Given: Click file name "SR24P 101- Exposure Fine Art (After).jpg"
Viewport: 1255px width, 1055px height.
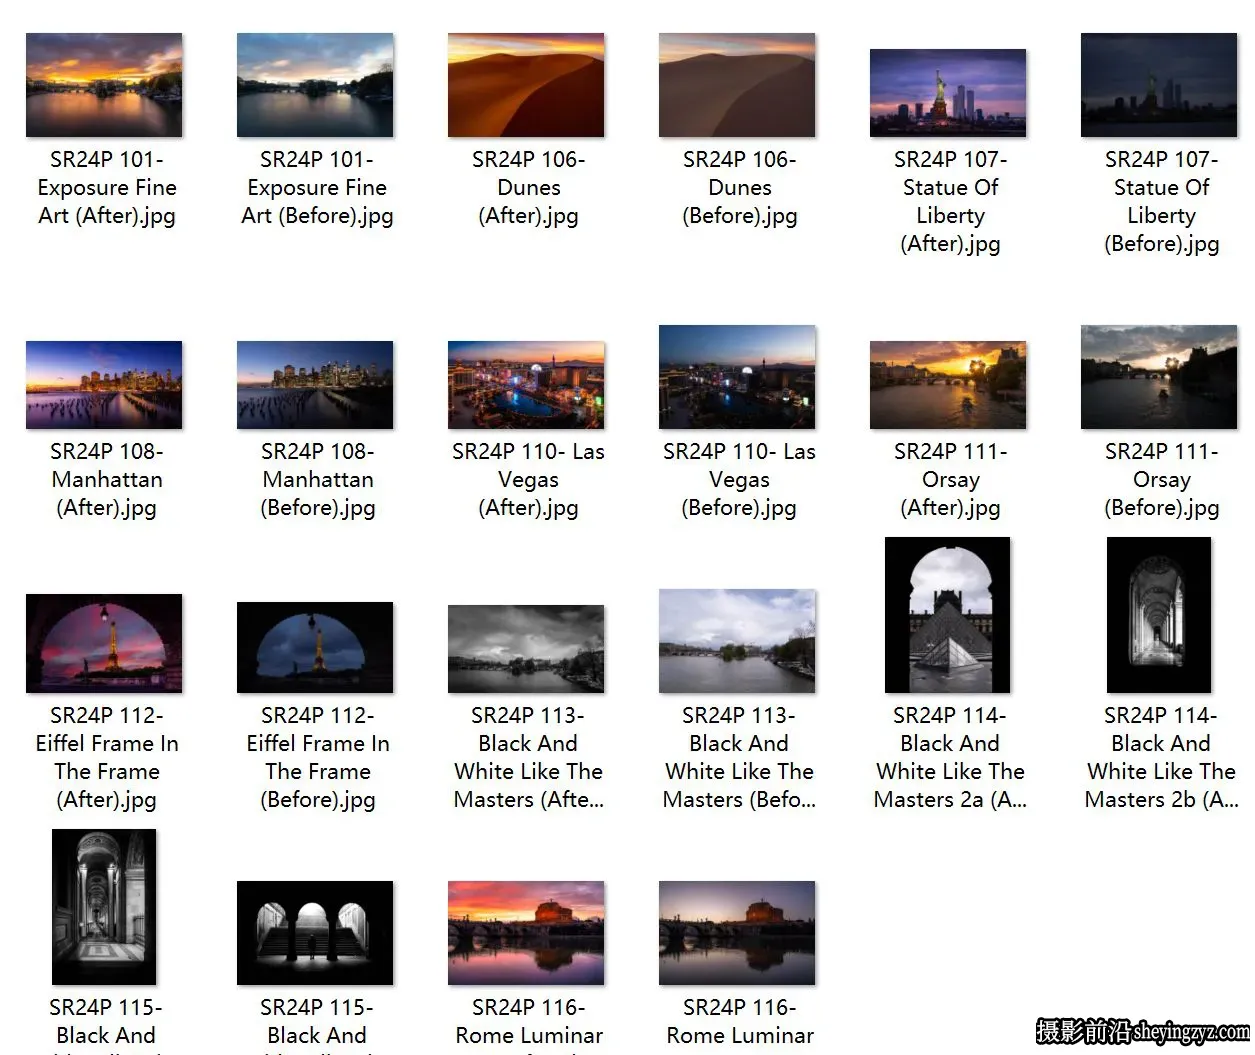Looking at the screenshot, I should 107,188.
